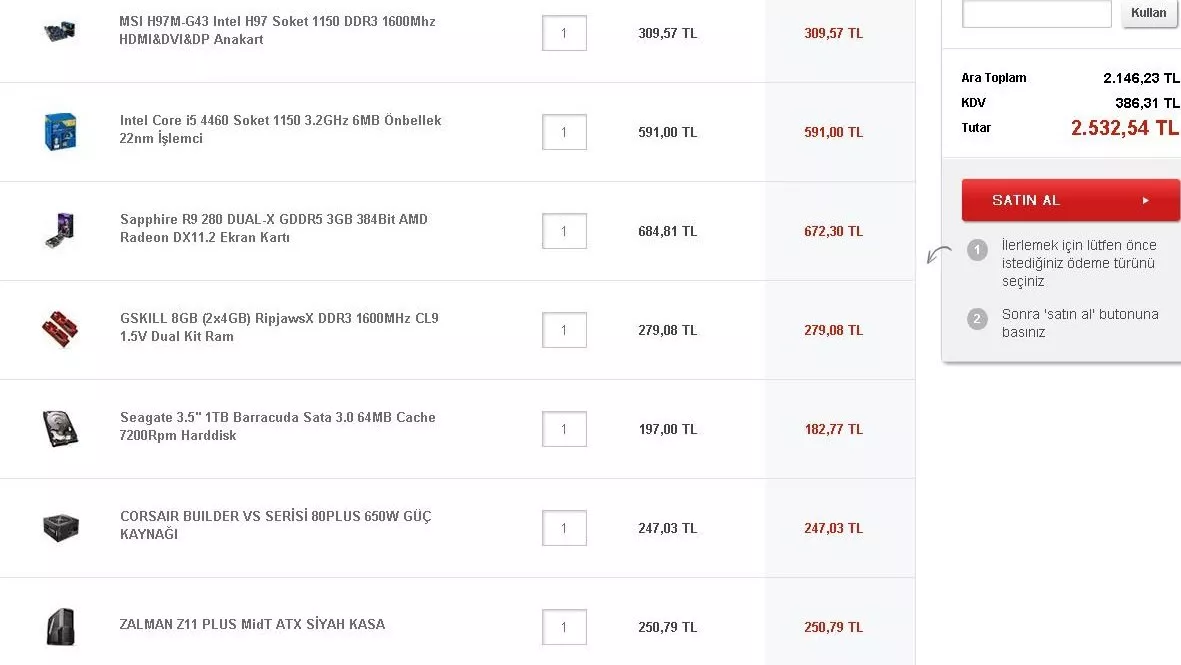Focus the discount code input field
1181x665 pixels.
click(1036, 14)
